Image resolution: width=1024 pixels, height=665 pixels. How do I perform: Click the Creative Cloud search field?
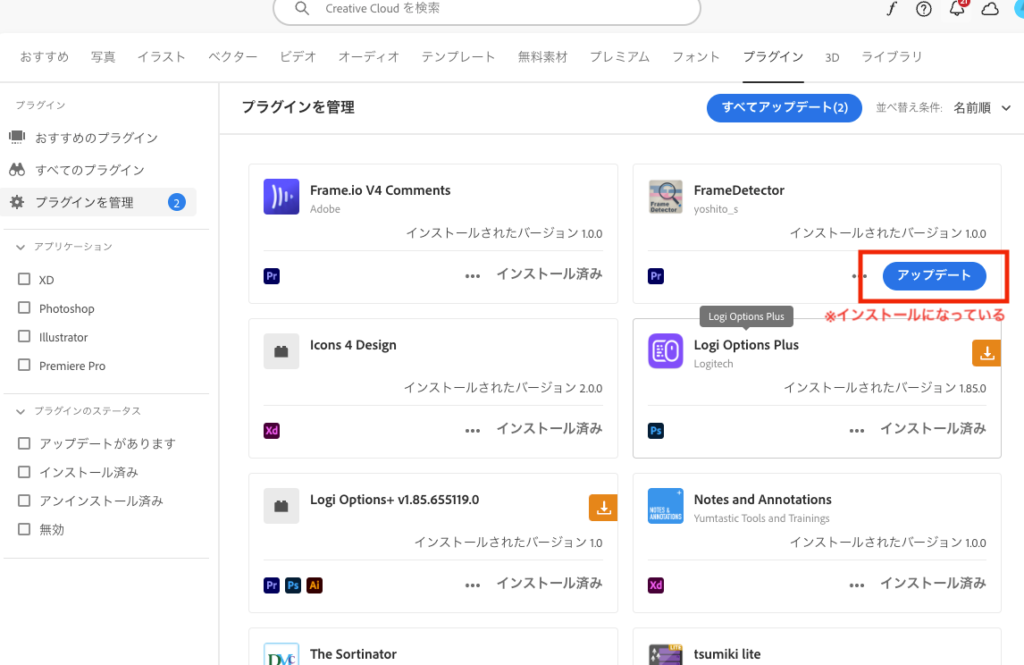tap(487, 9)
